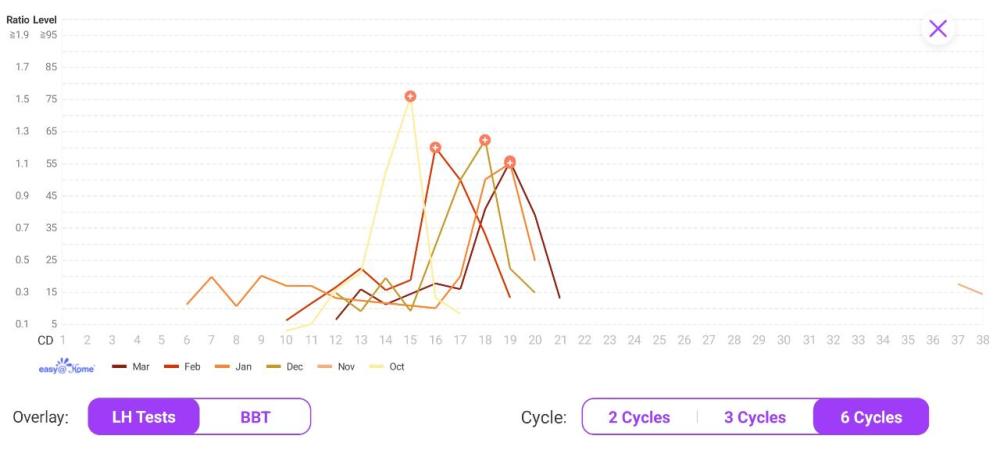Image resolution: width=1000 pixels, height=450 pixels.
Task: Select the Dec cycle in the legend
Action: coord(285,367)
